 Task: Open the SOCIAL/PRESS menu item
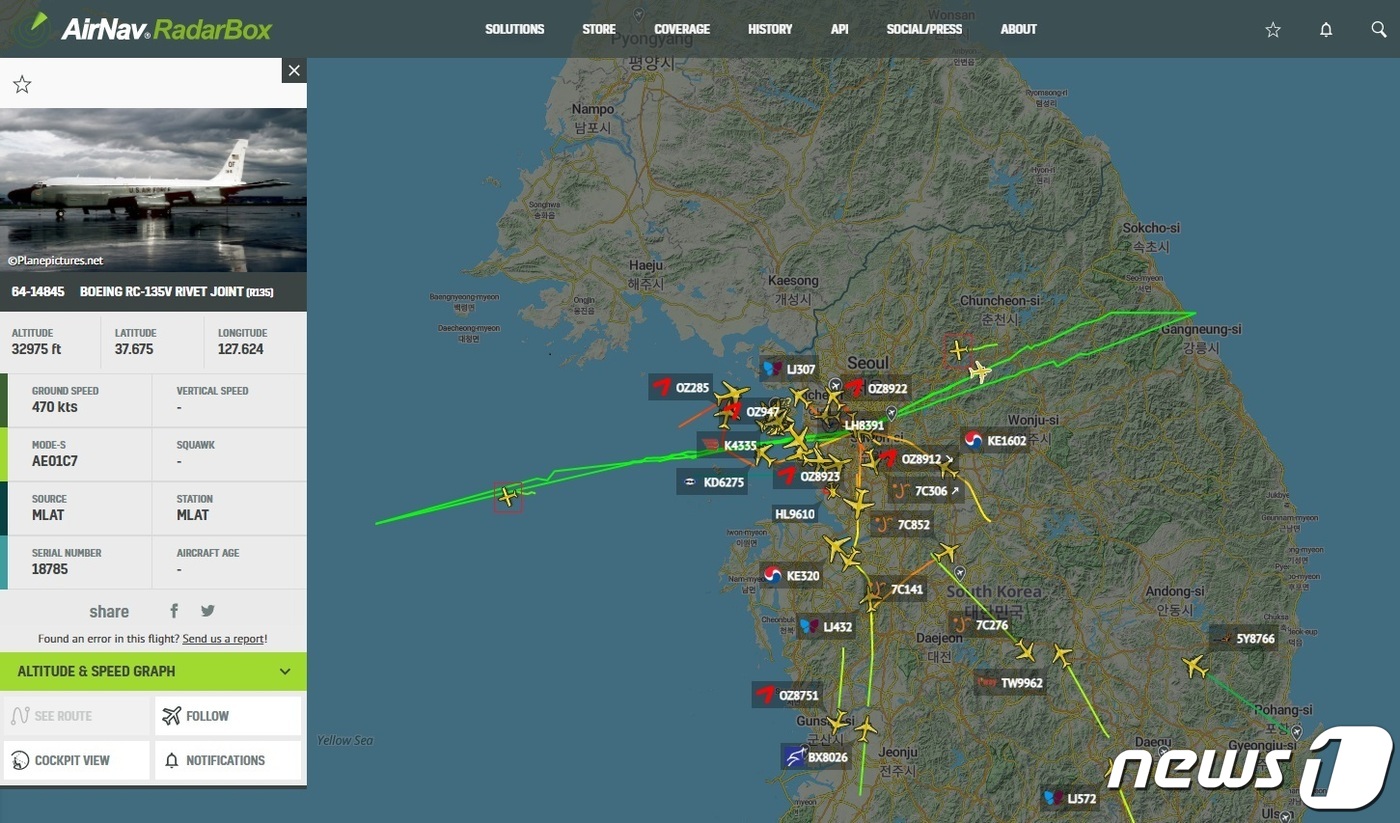click(x=924, y=29)
